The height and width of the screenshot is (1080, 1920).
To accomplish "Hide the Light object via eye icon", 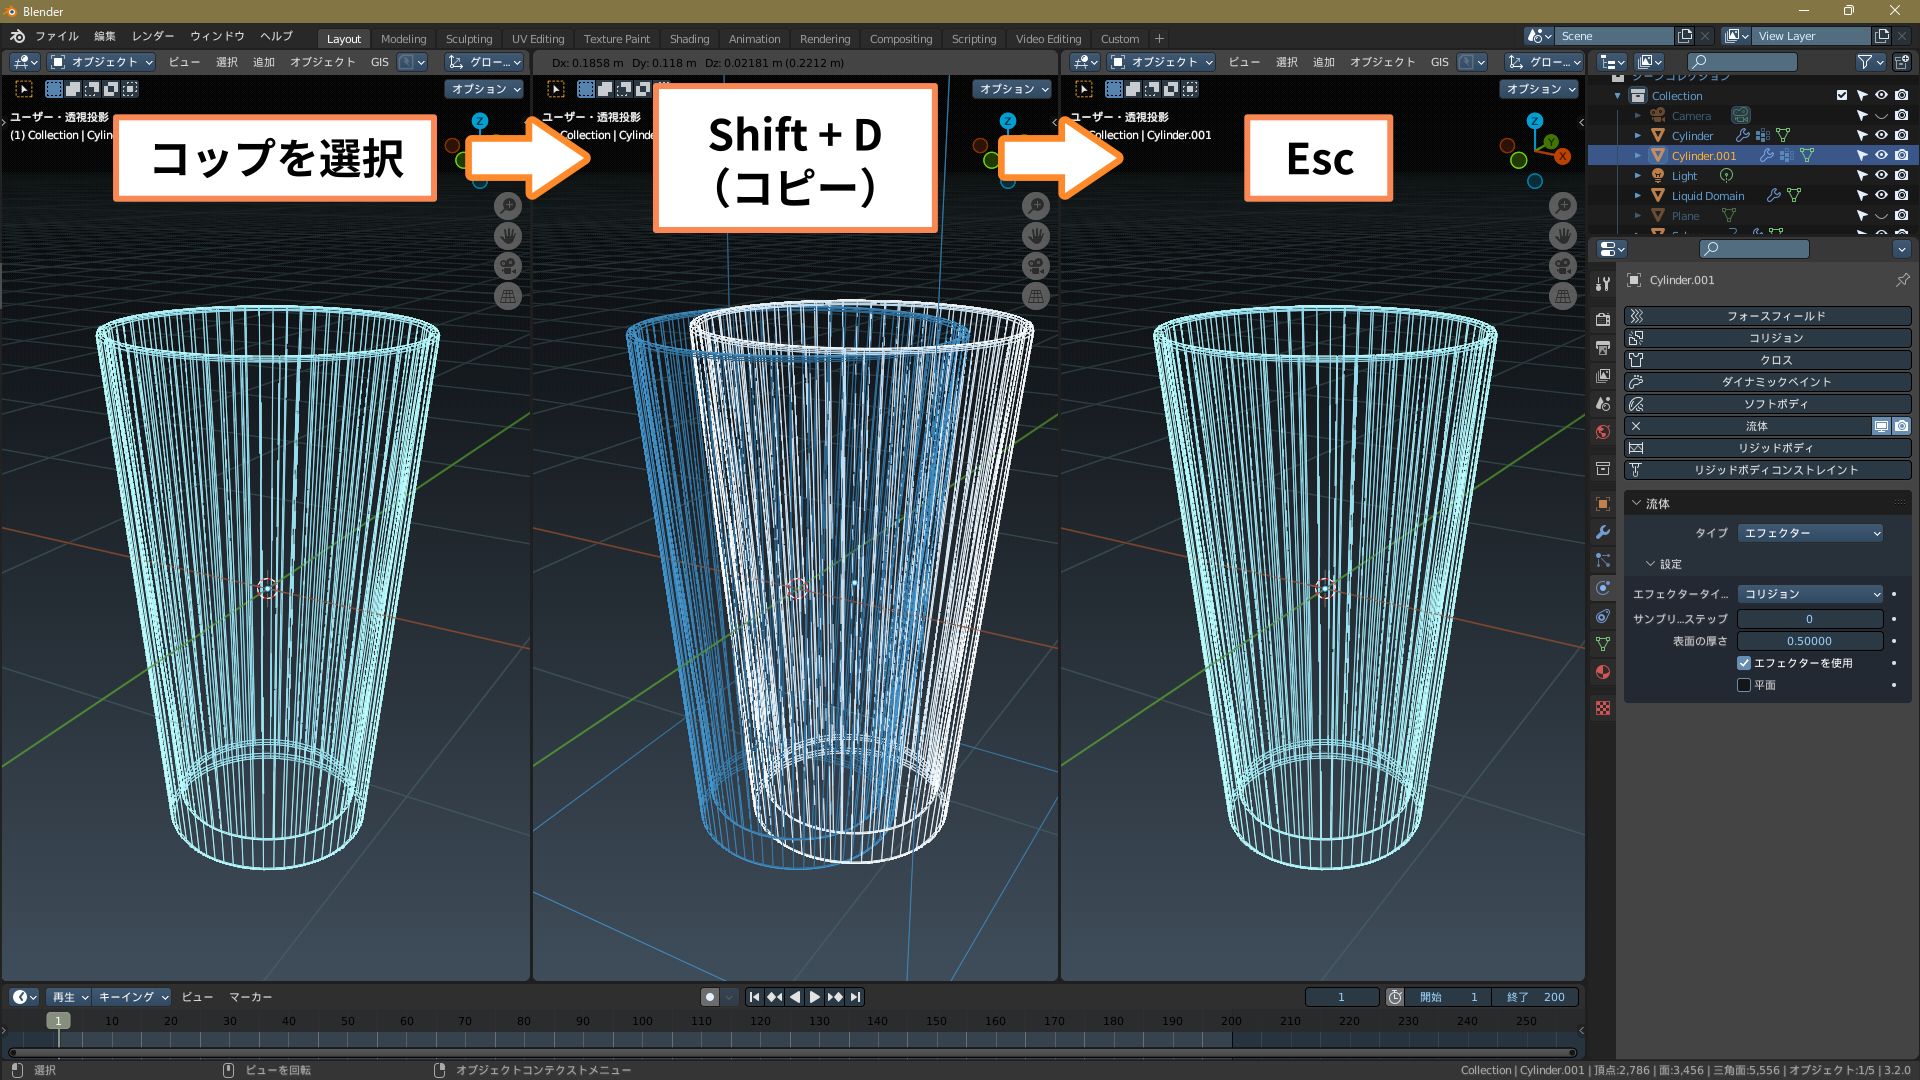I will click(x=1881, y=176).
